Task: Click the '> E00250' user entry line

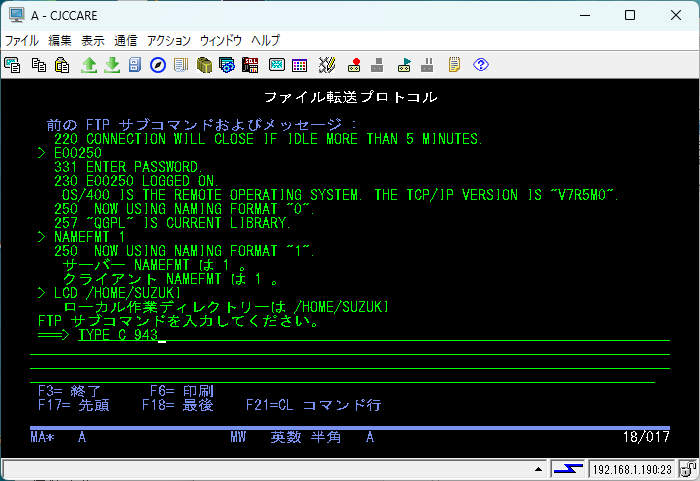Action: 70,153
